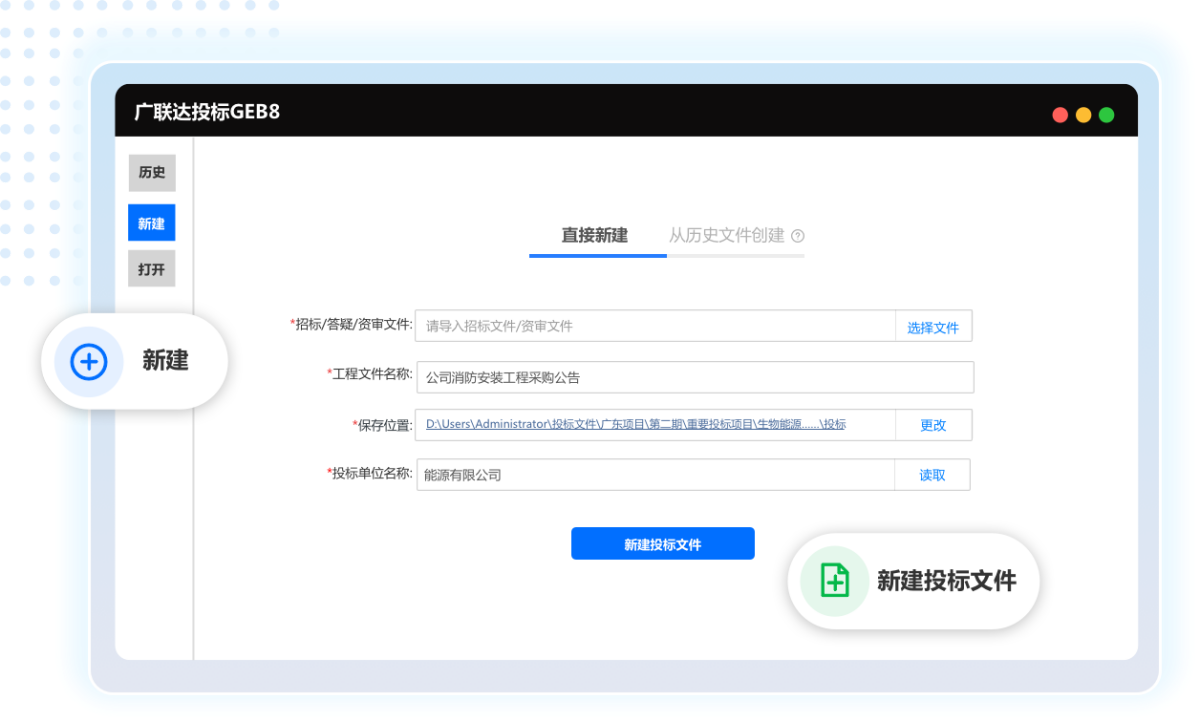Select the 历史 sidebar item

point(151,172)
